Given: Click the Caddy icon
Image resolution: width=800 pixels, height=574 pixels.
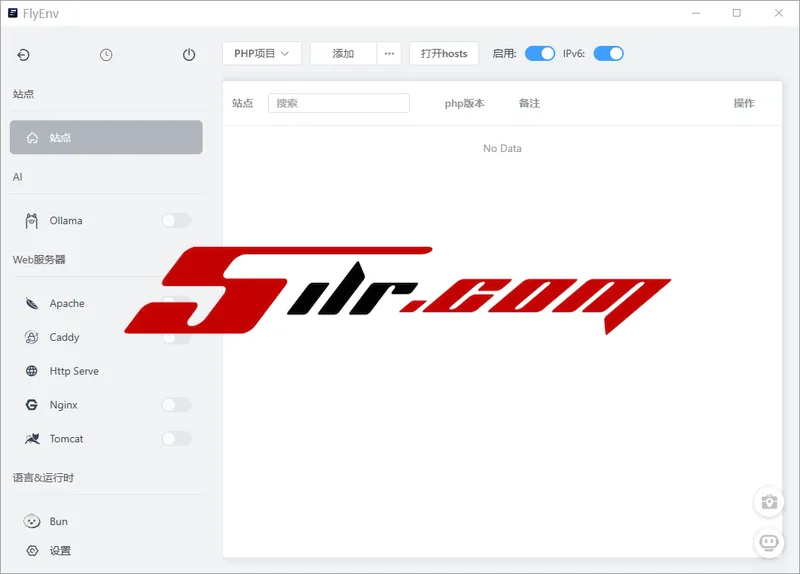Looking at the screenshot, I should 32,337.
